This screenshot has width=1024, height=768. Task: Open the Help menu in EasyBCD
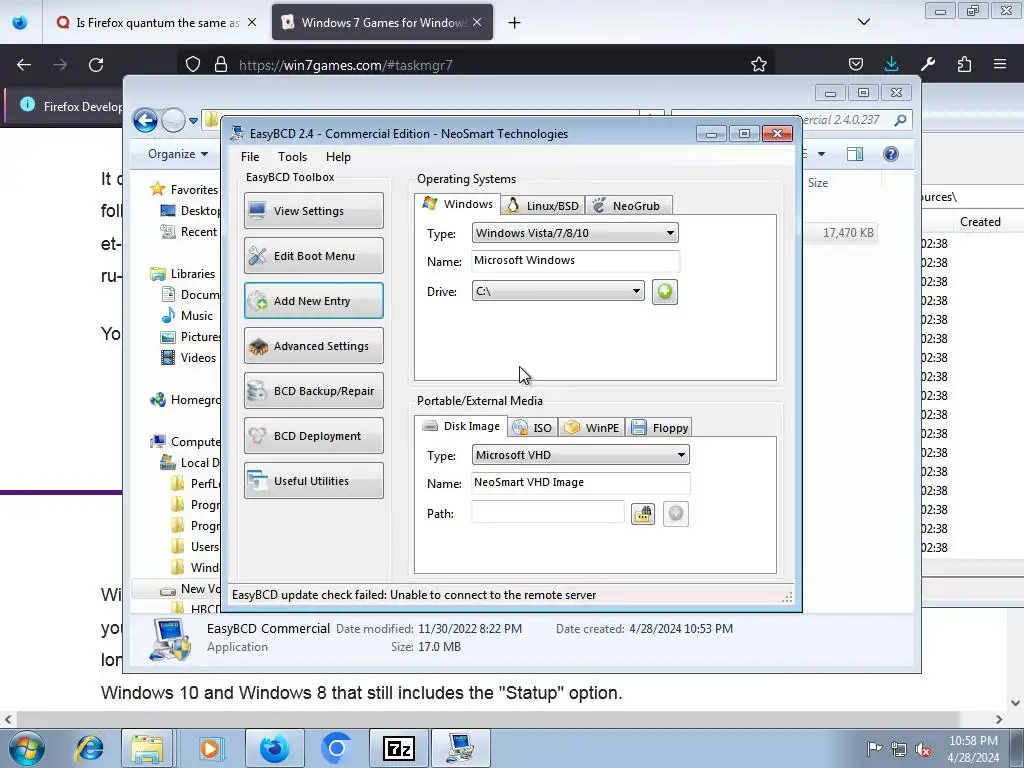[338, 157]
